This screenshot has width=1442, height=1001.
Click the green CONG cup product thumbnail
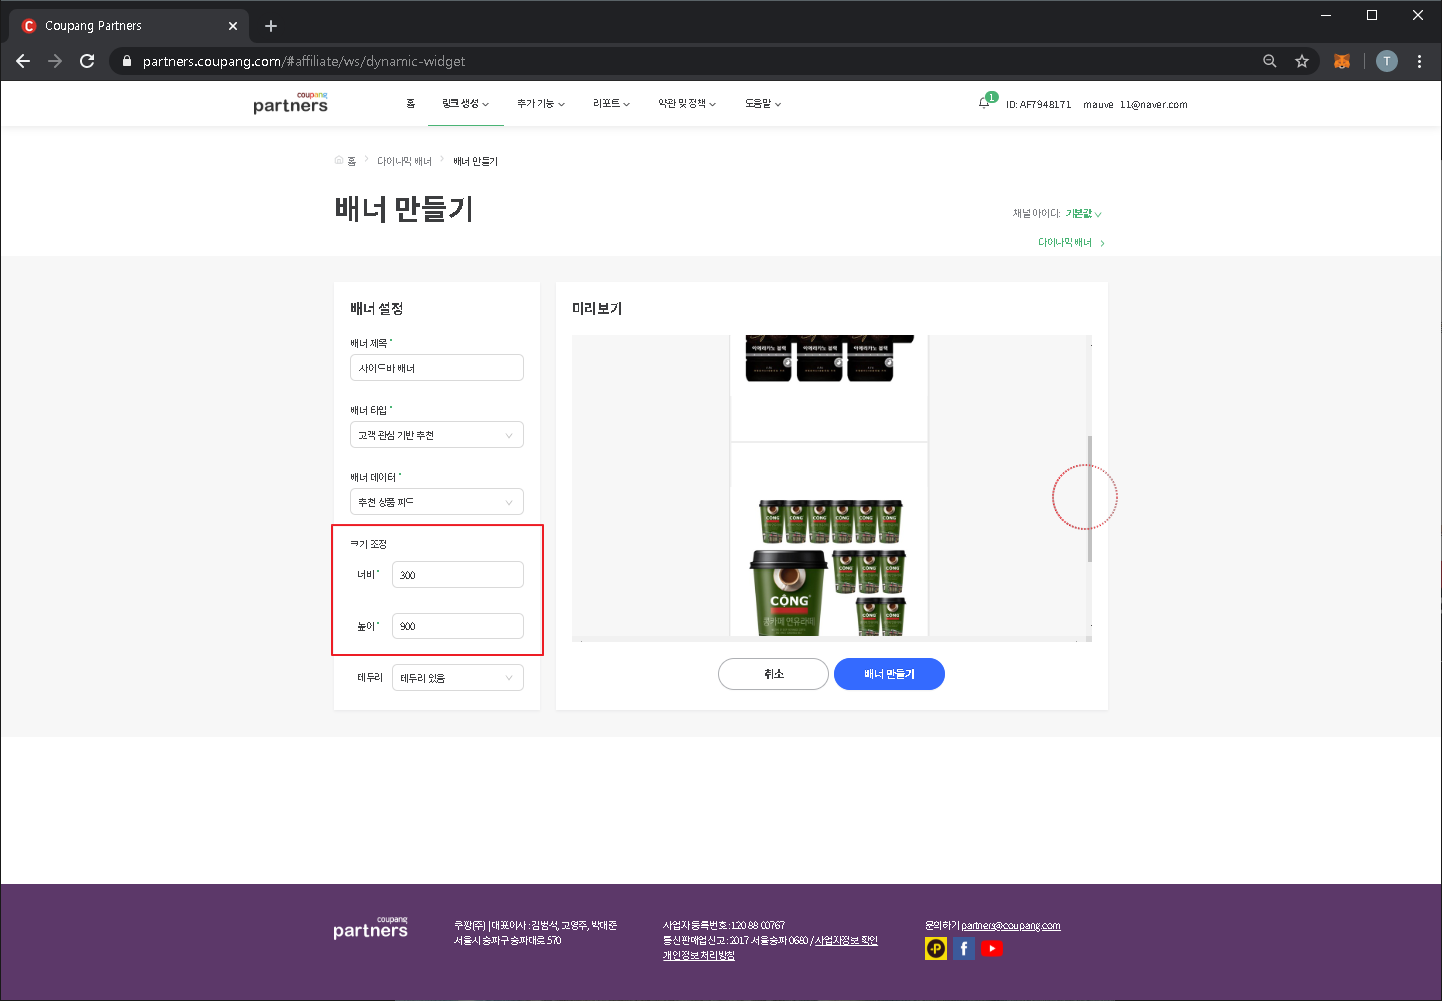[x=829, y=566]
